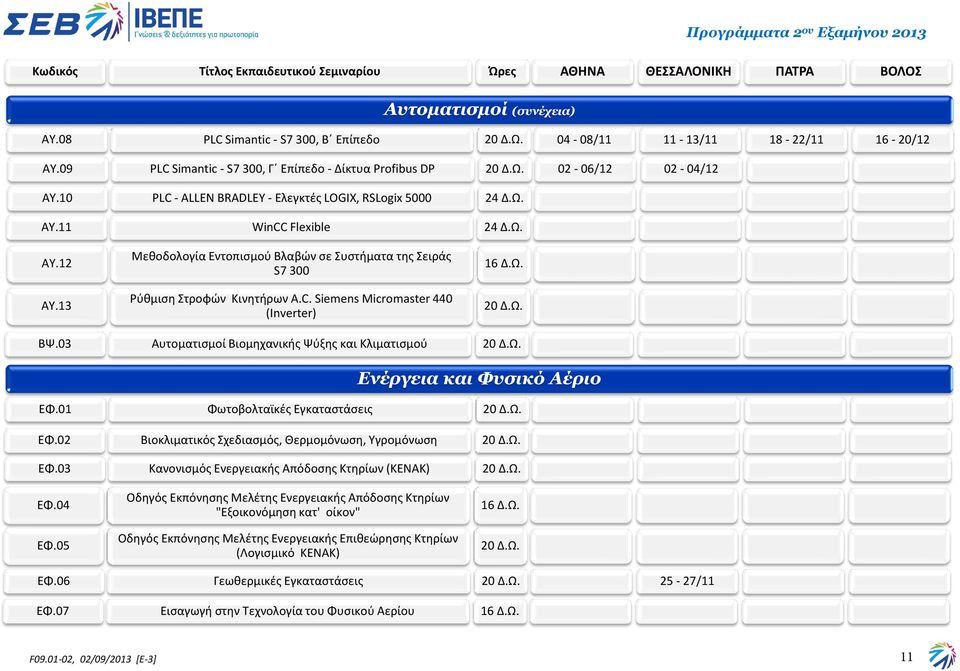Select Volos date 16 - 20/12
This screenshot has width=960, height=671.
[902, 140]
